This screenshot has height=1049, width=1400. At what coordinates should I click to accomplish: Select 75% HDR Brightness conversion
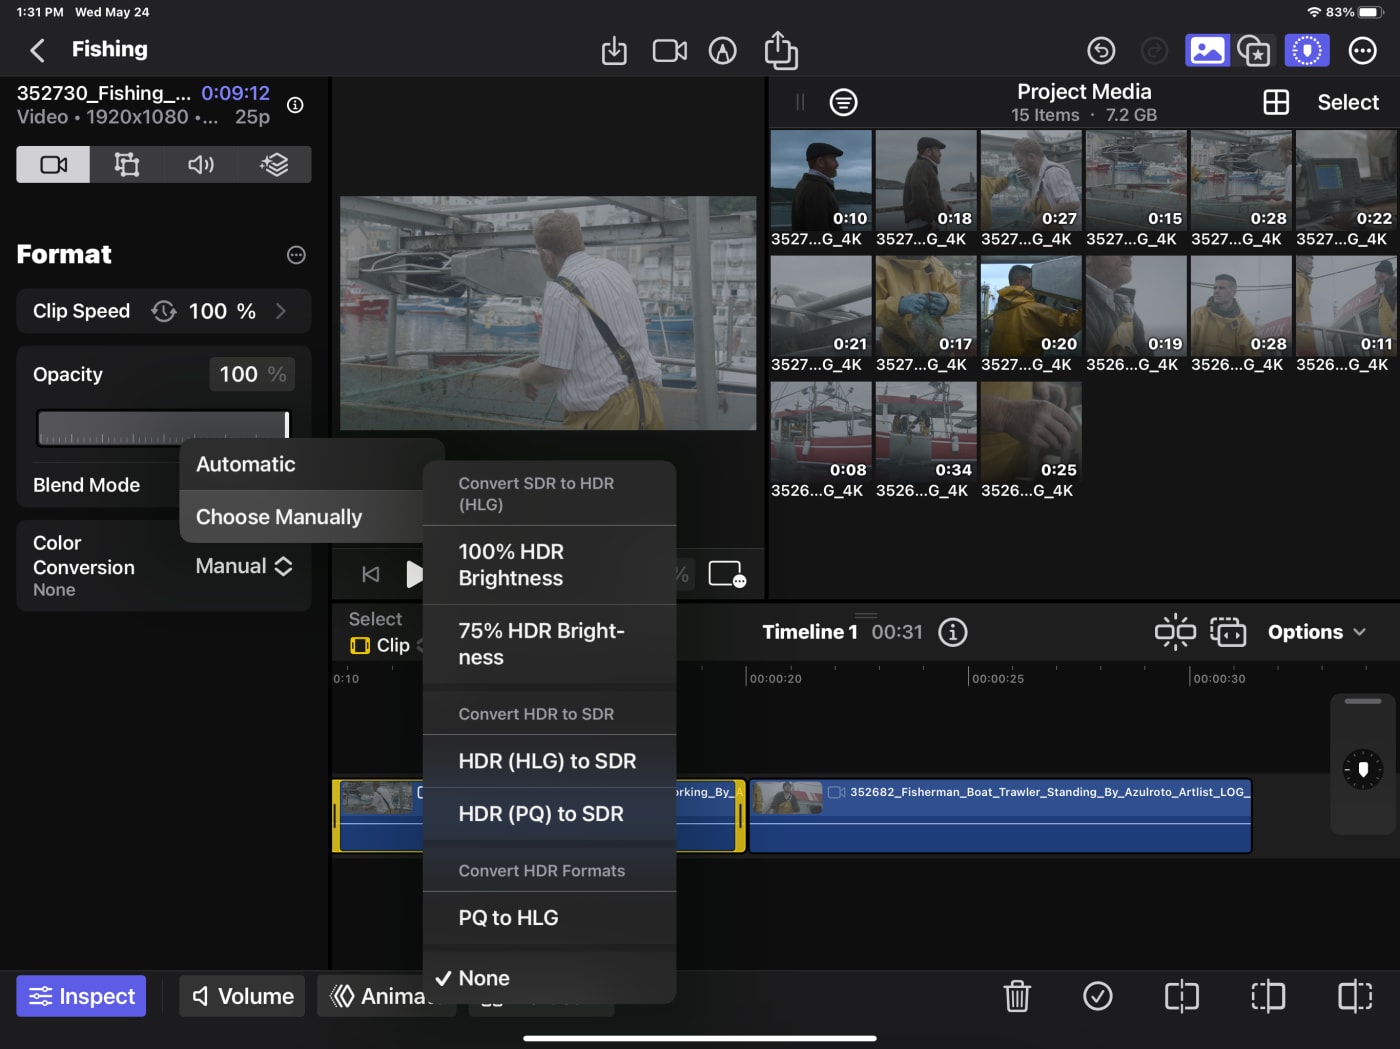click(x=549, y=644)
